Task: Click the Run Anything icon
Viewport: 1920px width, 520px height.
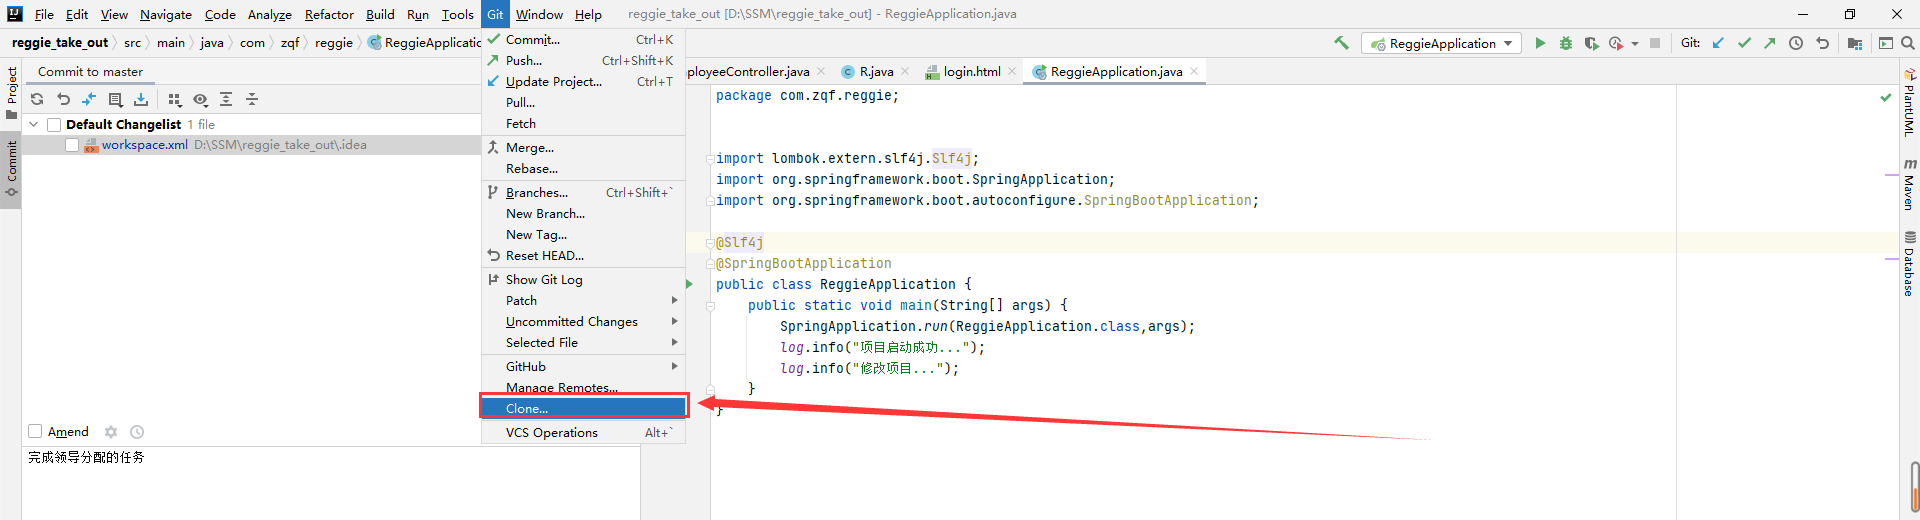Action: (1886, 43)
